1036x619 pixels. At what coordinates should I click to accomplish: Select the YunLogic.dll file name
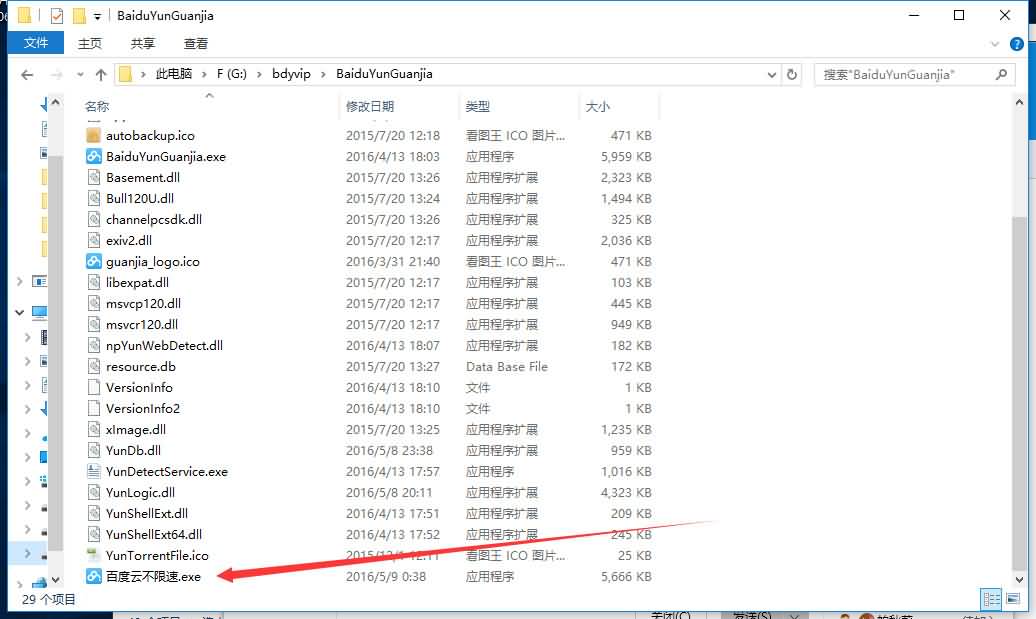point(140,493)
